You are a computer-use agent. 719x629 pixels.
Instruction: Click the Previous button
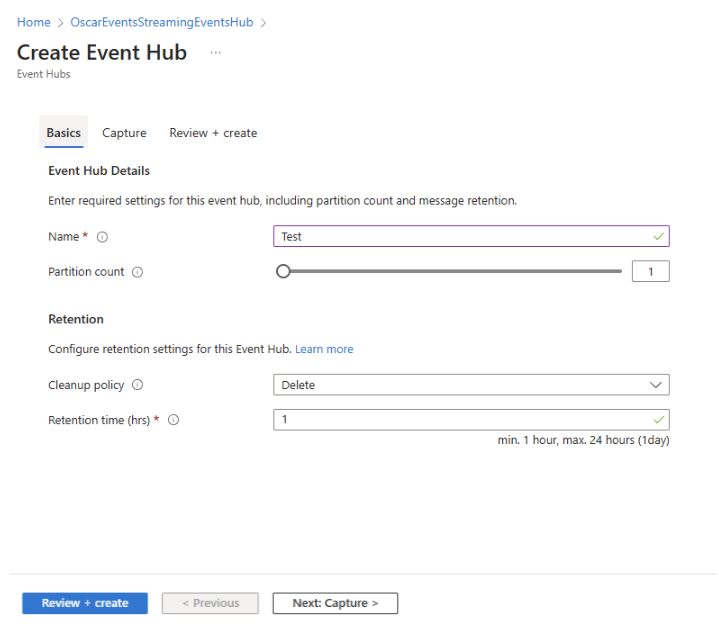click(210, 603)
